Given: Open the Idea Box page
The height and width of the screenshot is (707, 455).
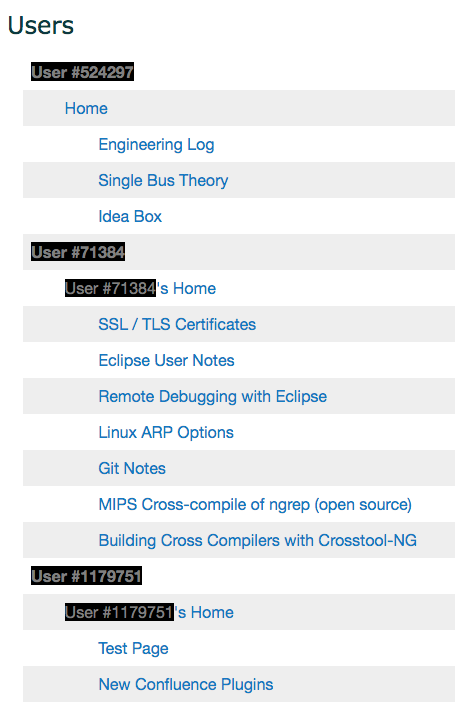Looking at the screenshot, I should pyautogui.click(x=130, y=216).
